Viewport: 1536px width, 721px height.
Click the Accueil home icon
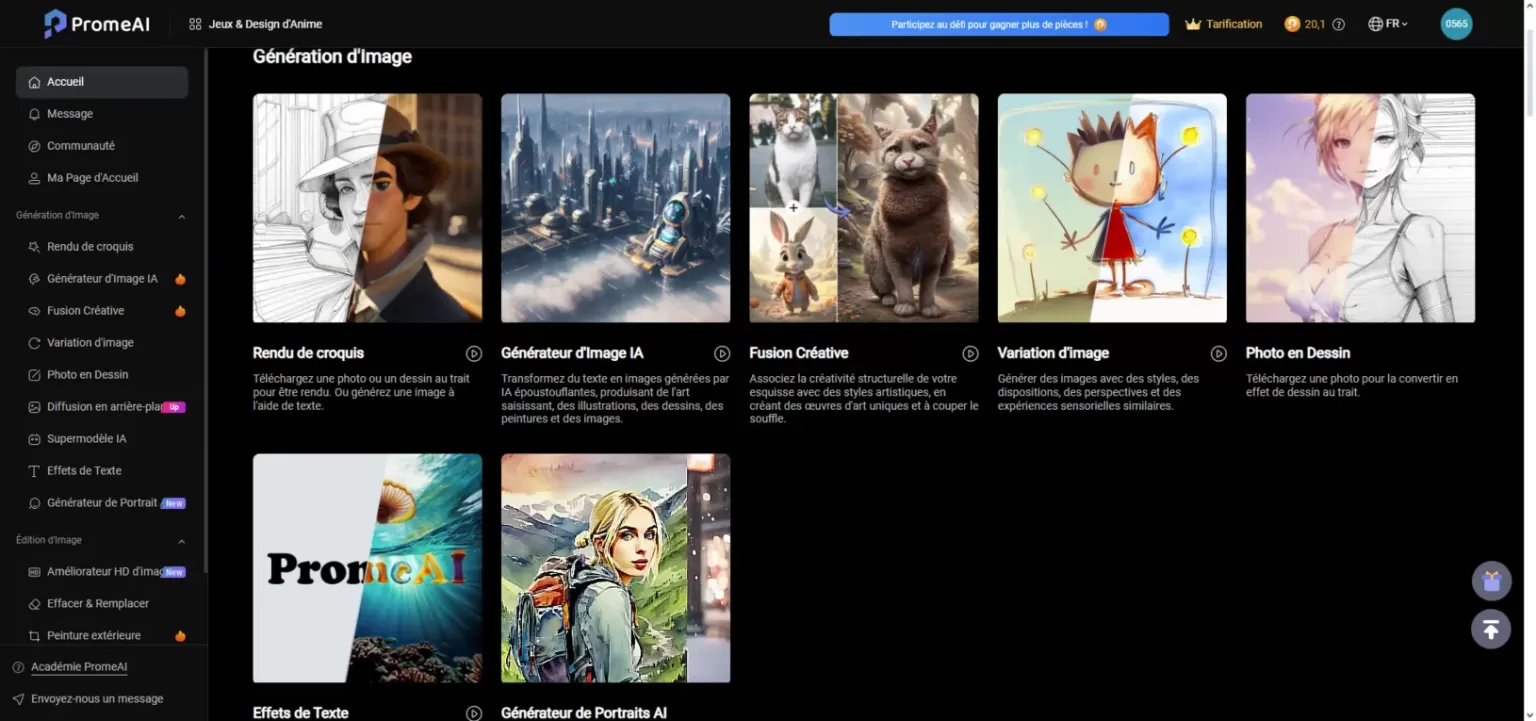35,82
